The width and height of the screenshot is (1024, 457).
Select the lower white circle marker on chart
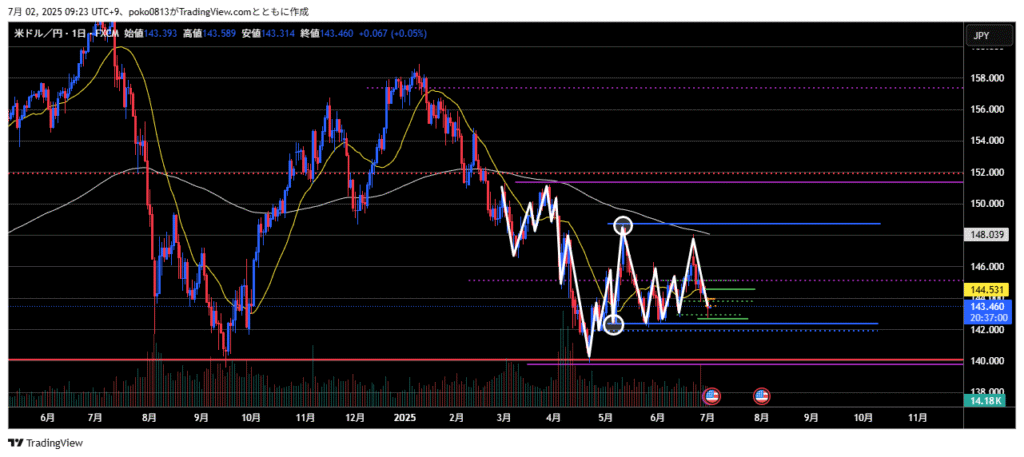click(614, 323)
